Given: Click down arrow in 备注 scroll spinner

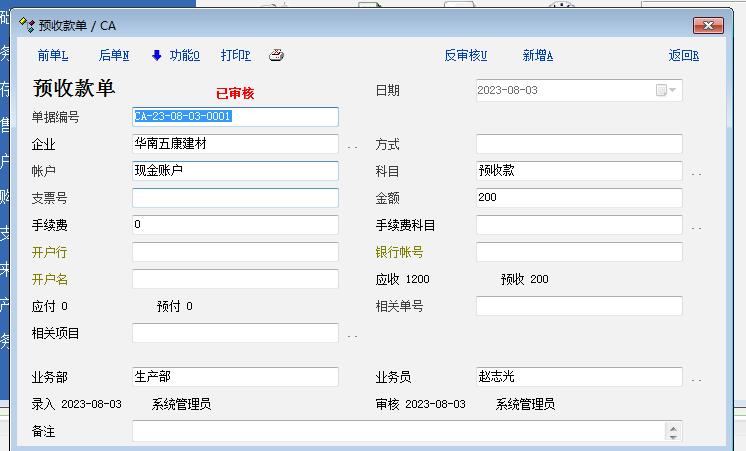Looking at the screenshot, I should click(x=672, y=437).
